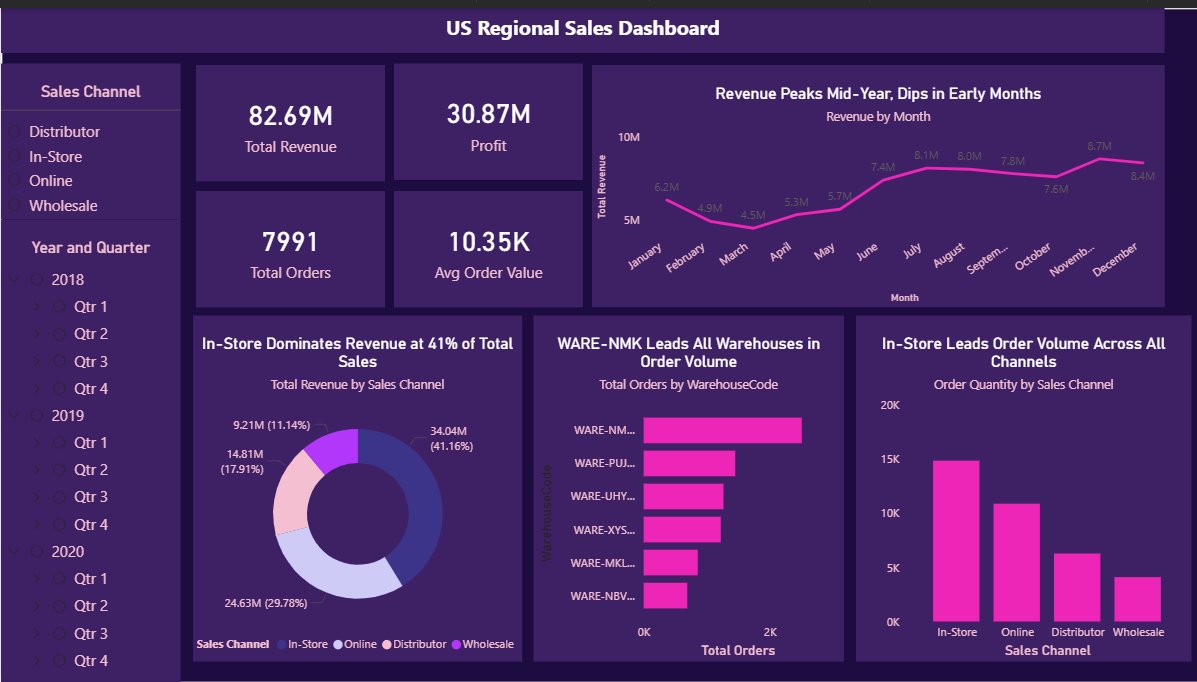Click the Total Orders by WarehouseCode subtitle

689,385
